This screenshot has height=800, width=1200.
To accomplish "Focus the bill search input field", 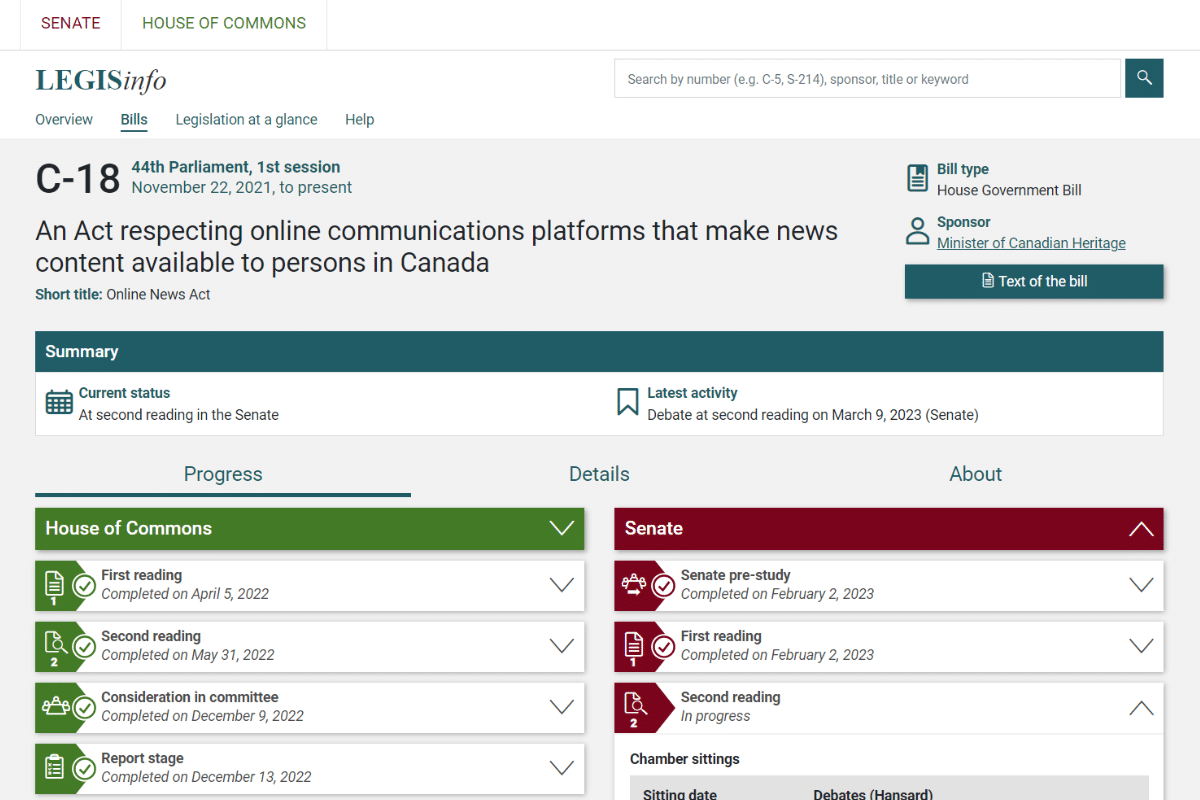I will tap(867, 79).
